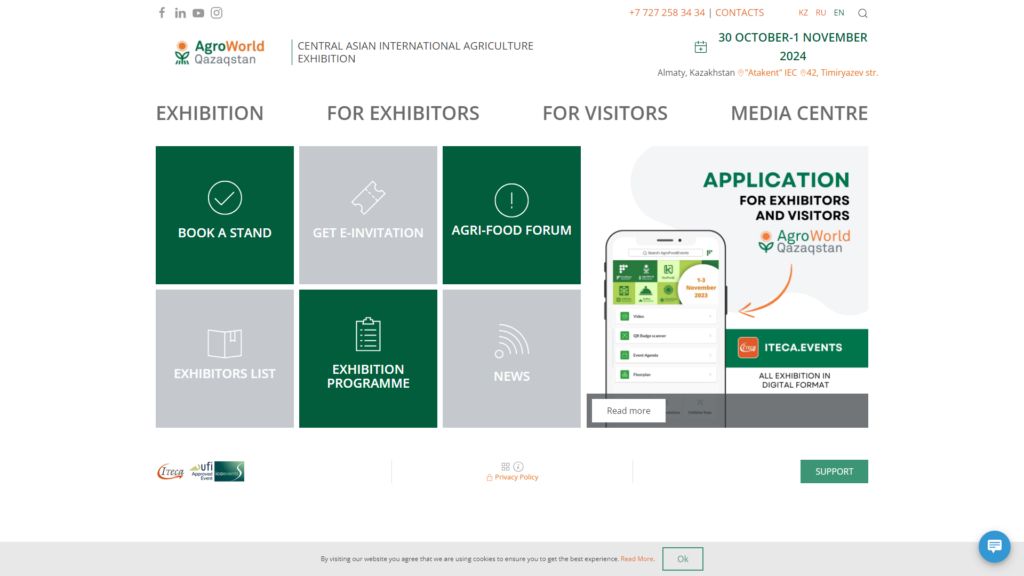This screenshot has width=1024, height=576.
Task: Accept cookies with Ok button
Action: click(x=682, y=559)
